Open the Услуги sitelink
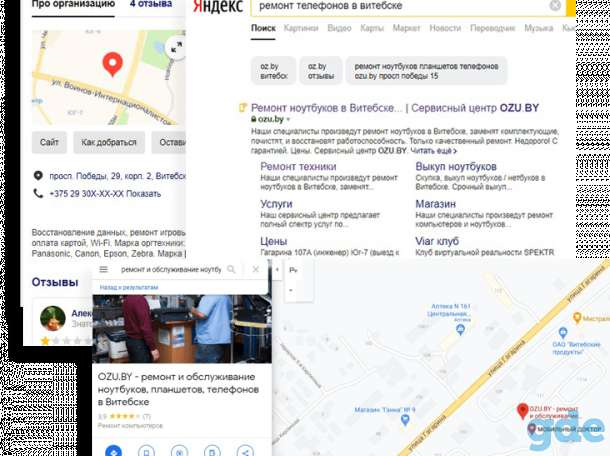This screenshot has height=456, width=610. coord(276,204)
